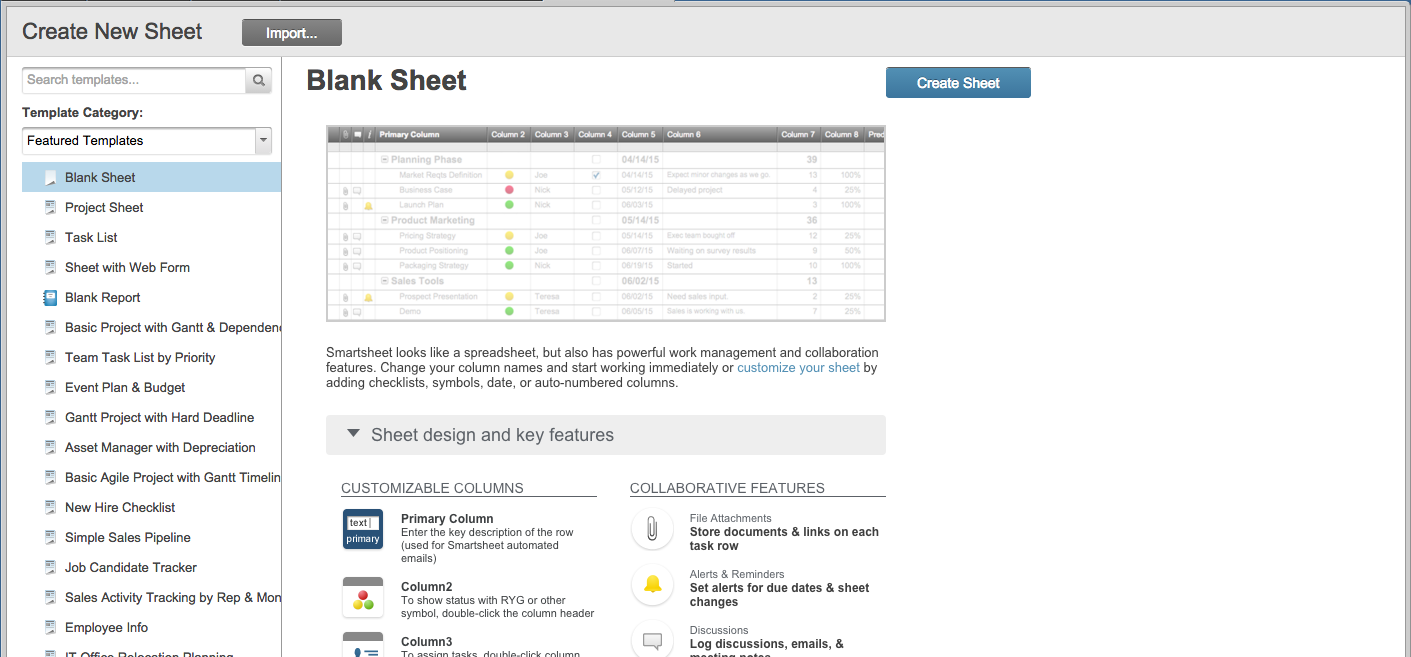Click the Import... button

(x=292, y=33)
